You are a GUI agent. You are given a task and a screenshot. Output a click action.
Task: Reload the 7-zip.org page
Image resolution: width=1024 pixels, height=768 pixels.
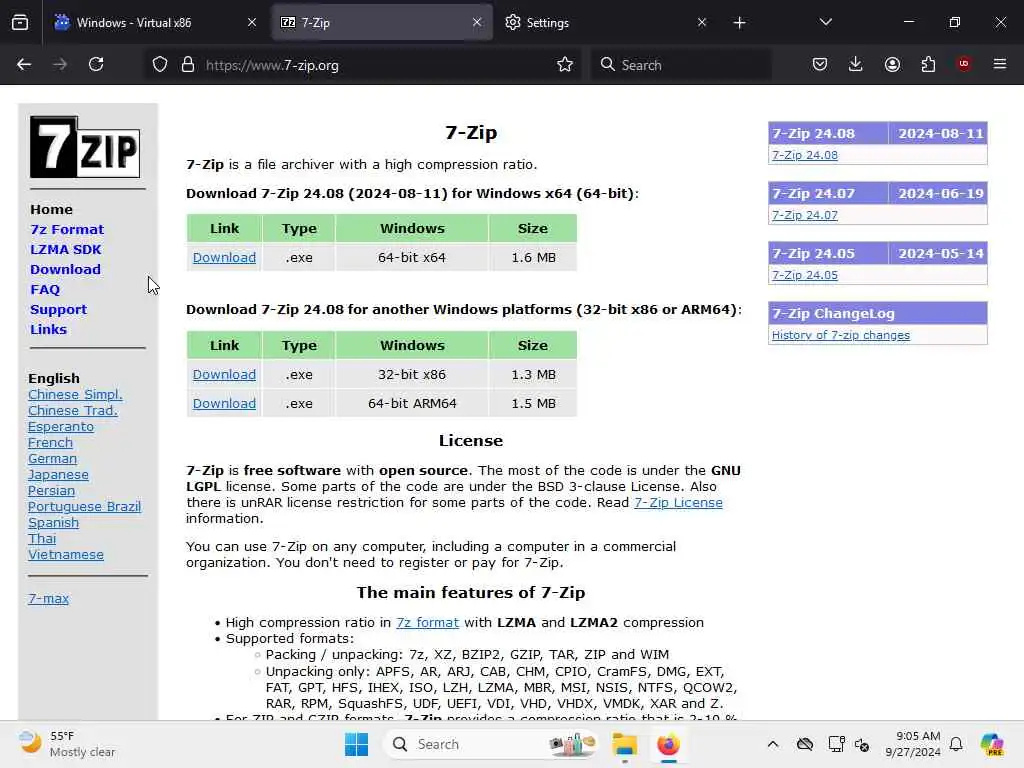click(x=96, y=65)
